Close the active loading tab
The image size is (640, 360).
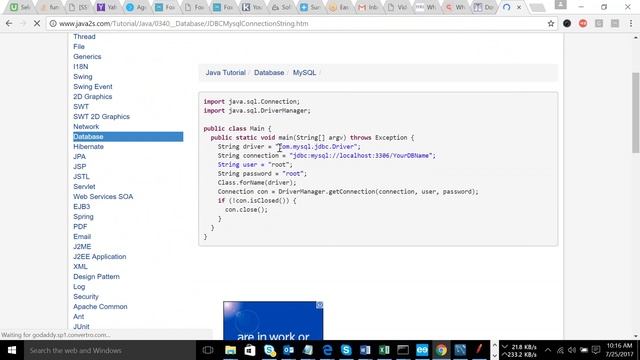519,7
